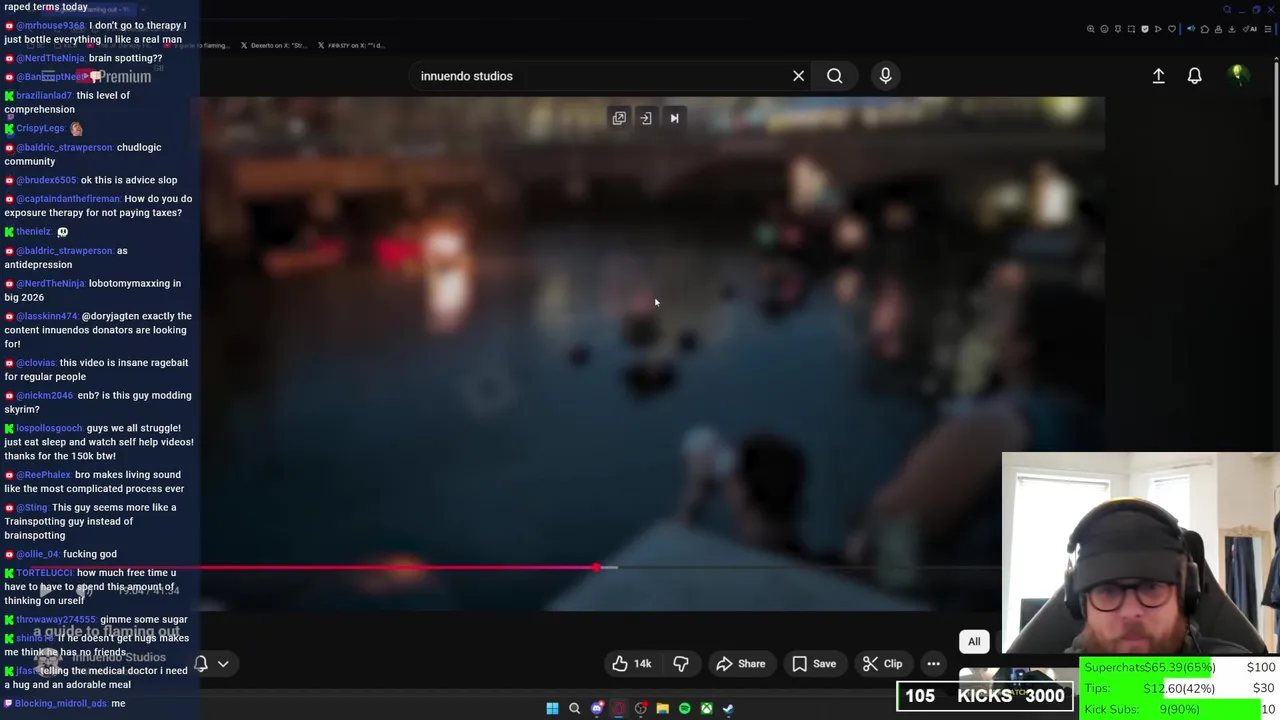Click browser toolbar emoji face icon

(x=1104, y=29)
